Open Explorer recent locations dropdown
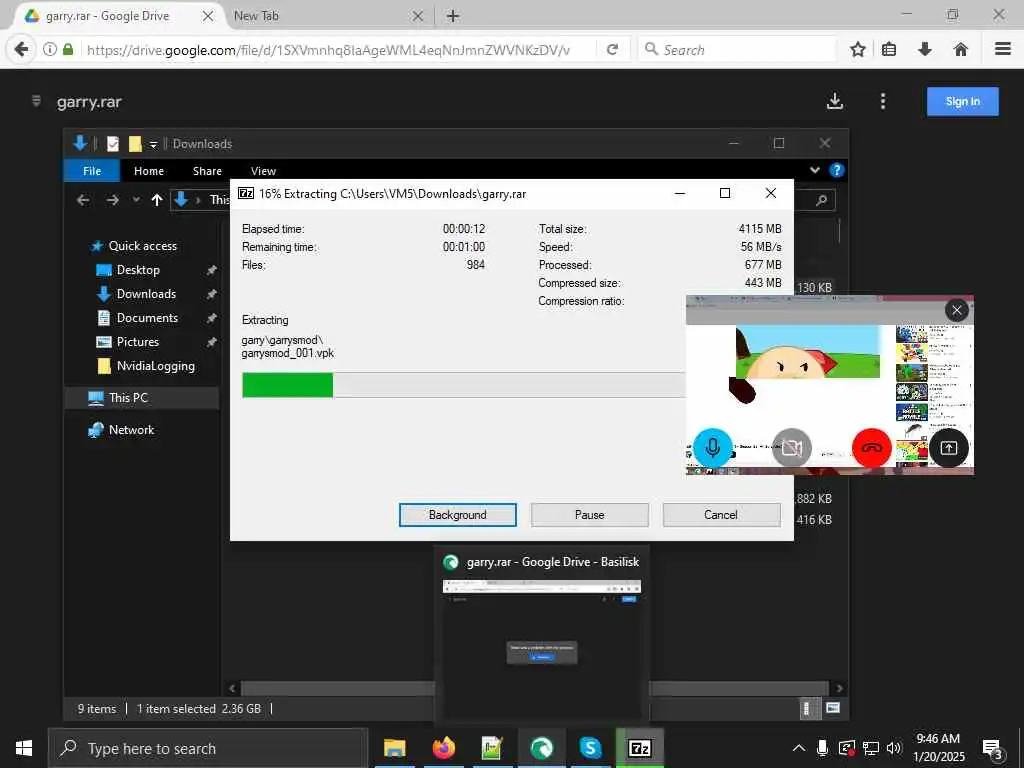The height and width of the screenshot is (768, 1024). point(136,200)
